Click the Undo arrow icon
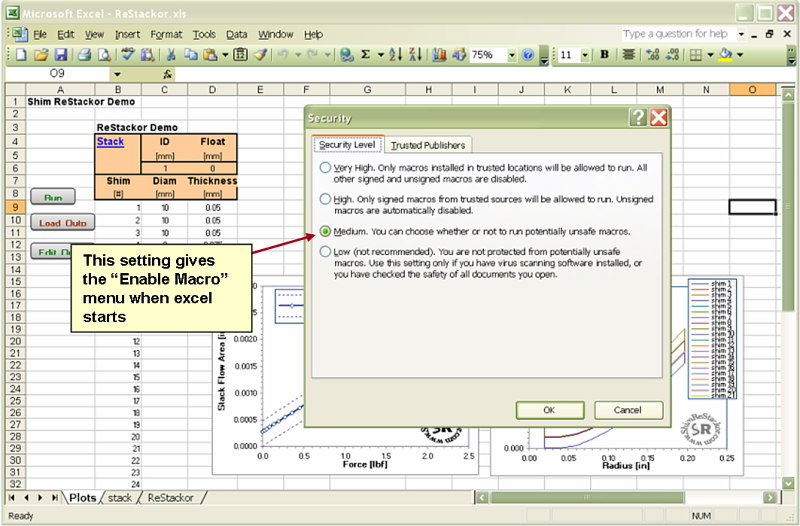800x526 pixels. (x=283, y=55)
